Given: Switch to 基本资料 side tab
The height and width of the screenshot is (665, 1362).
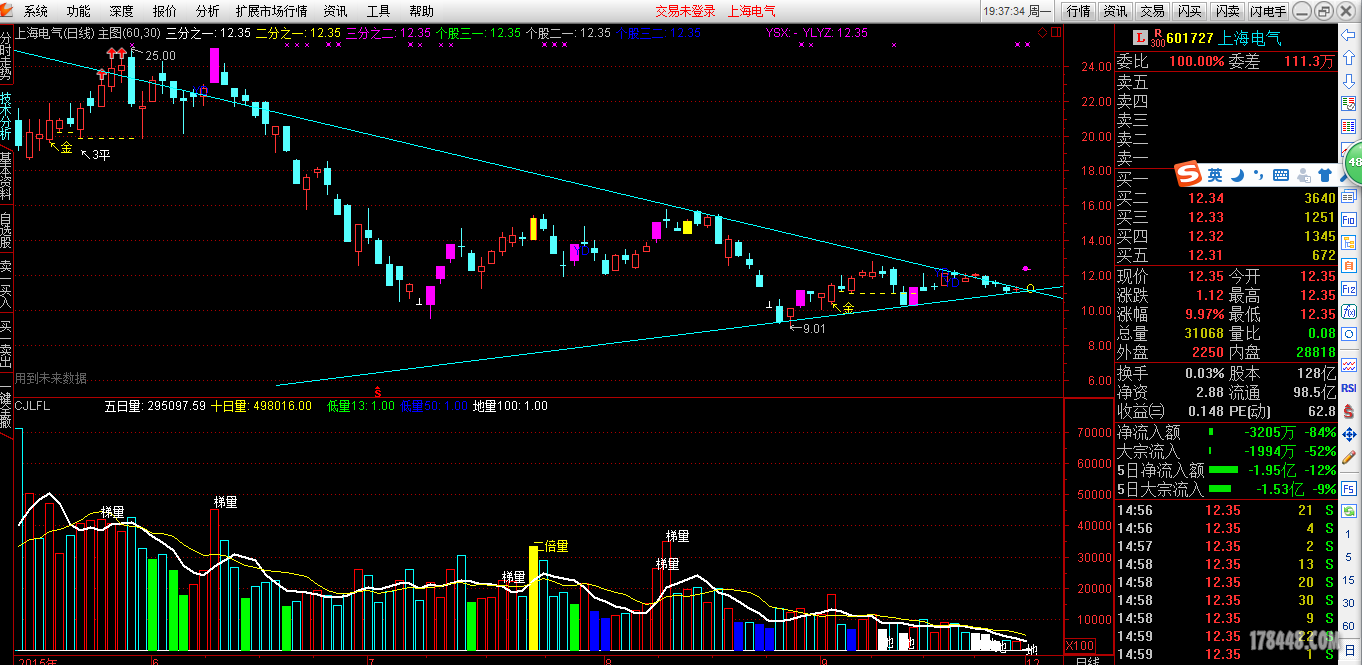Looking at the screenshot, I should click(x=6, y=177).
